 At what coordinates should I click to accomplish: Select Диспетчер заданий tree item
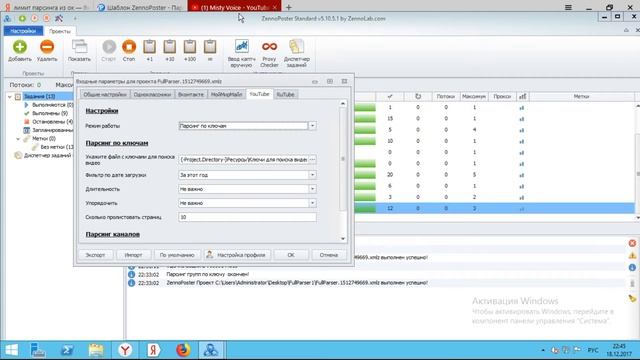pos(43,156)
